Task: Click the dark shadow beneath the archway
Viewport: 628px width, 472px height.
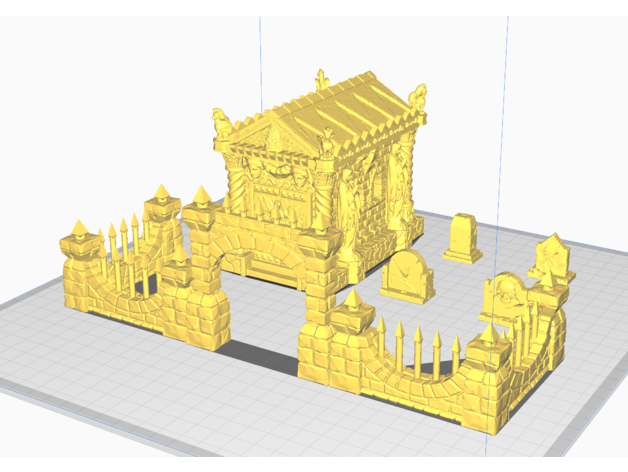Action: (260, 350)
